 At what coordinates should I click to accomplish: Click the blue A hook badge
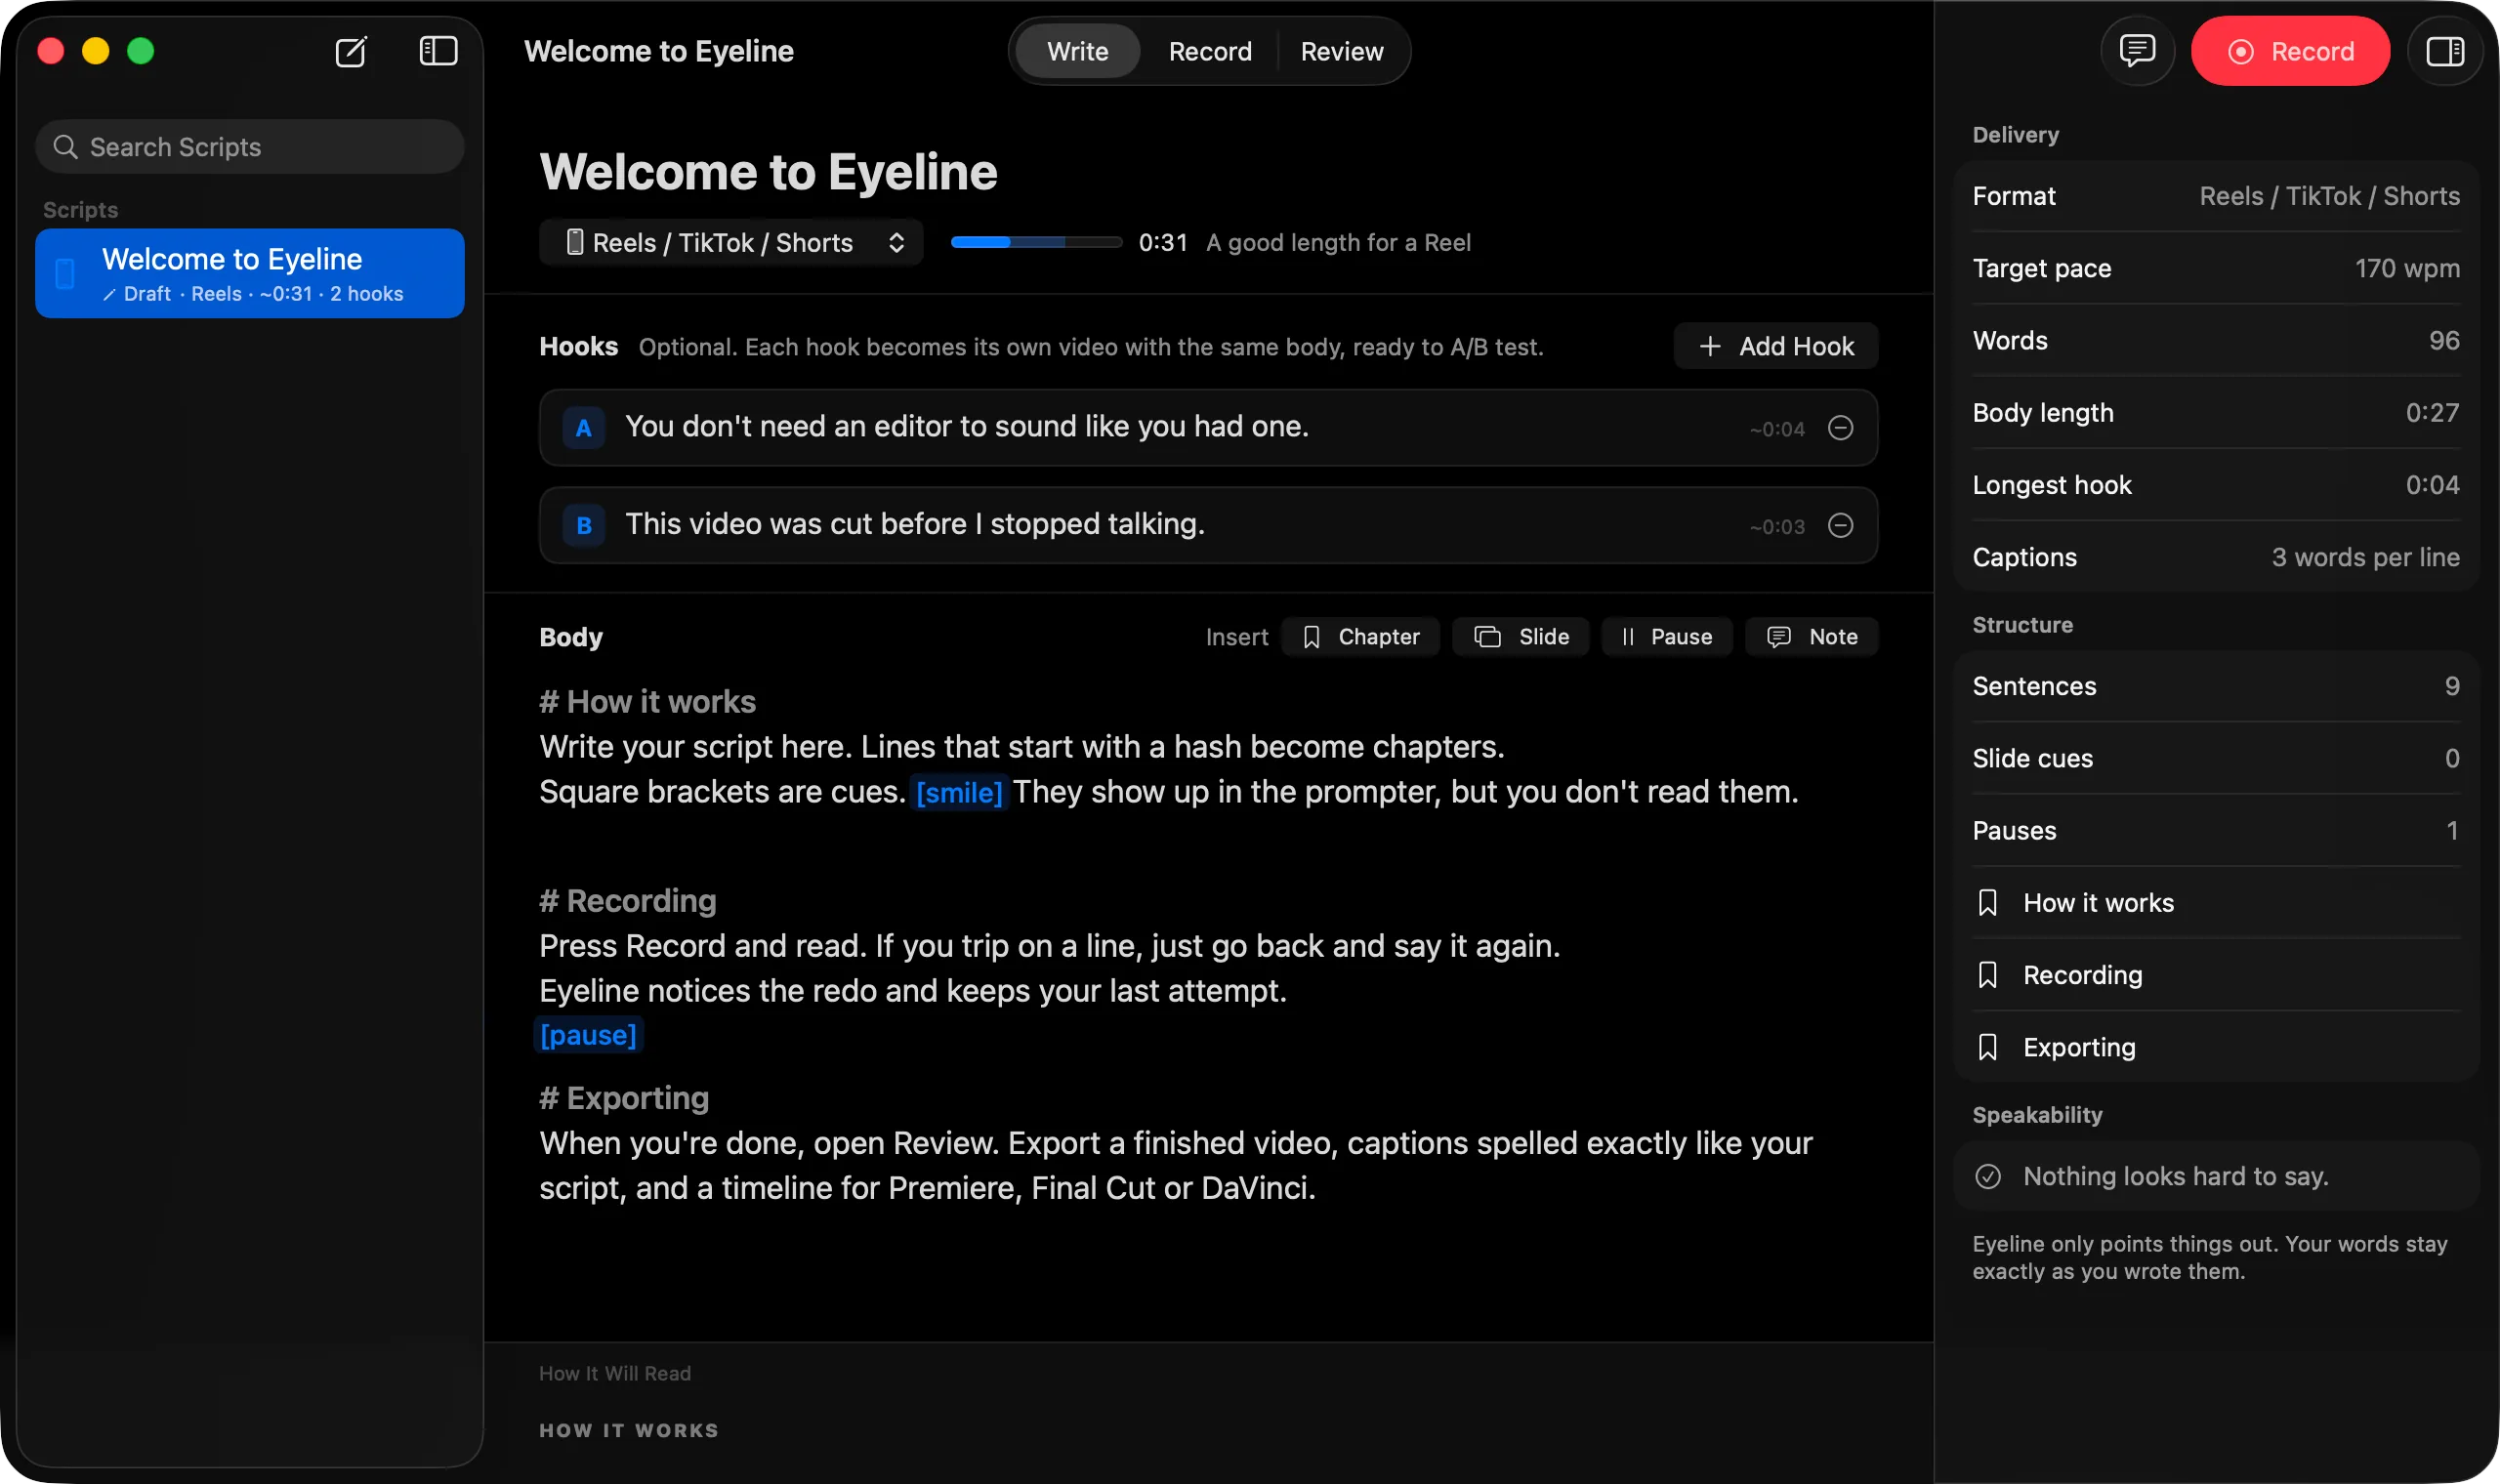[x=584, y=428]
